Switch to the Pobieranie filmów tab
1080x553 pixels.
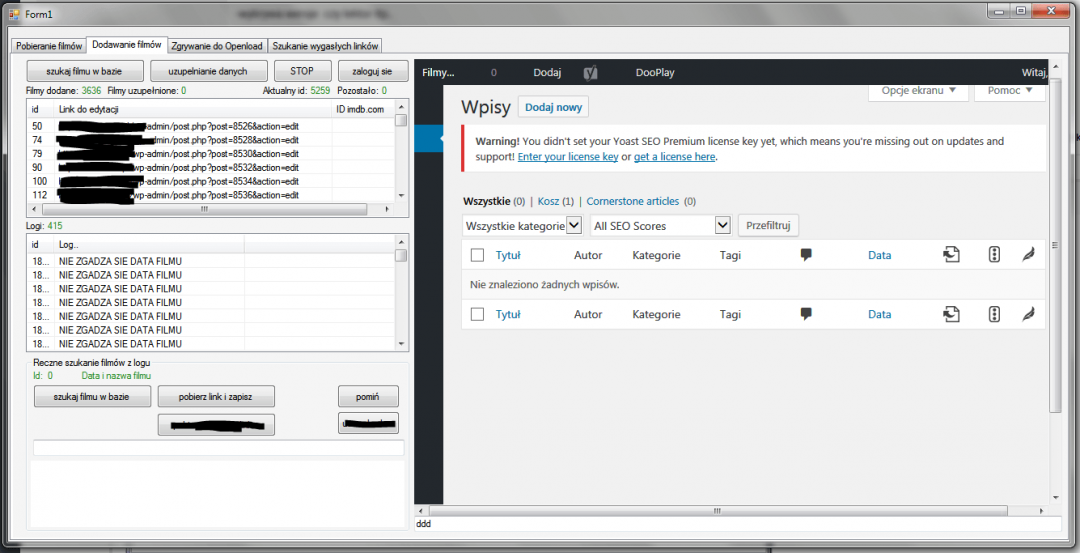(x=49, y=46)
